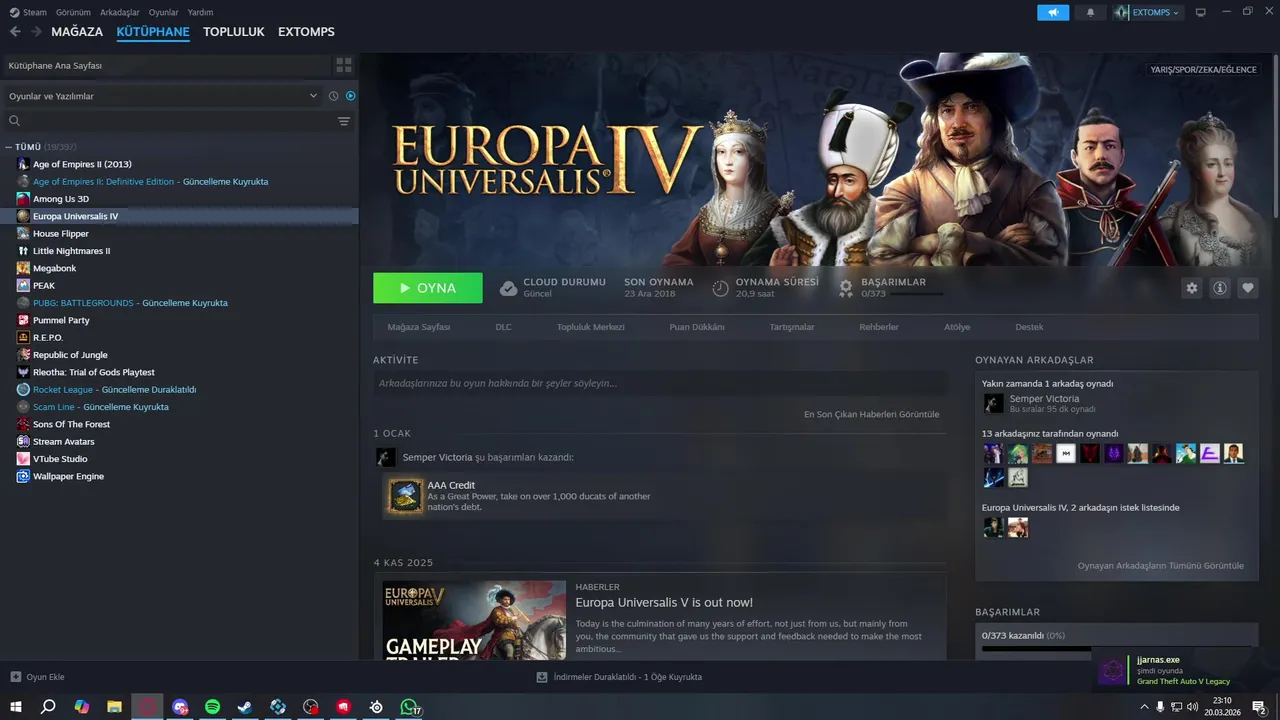Viewport: 1280px width, 720px height.
Task: Go back with the left arrow
Action: 15,32
